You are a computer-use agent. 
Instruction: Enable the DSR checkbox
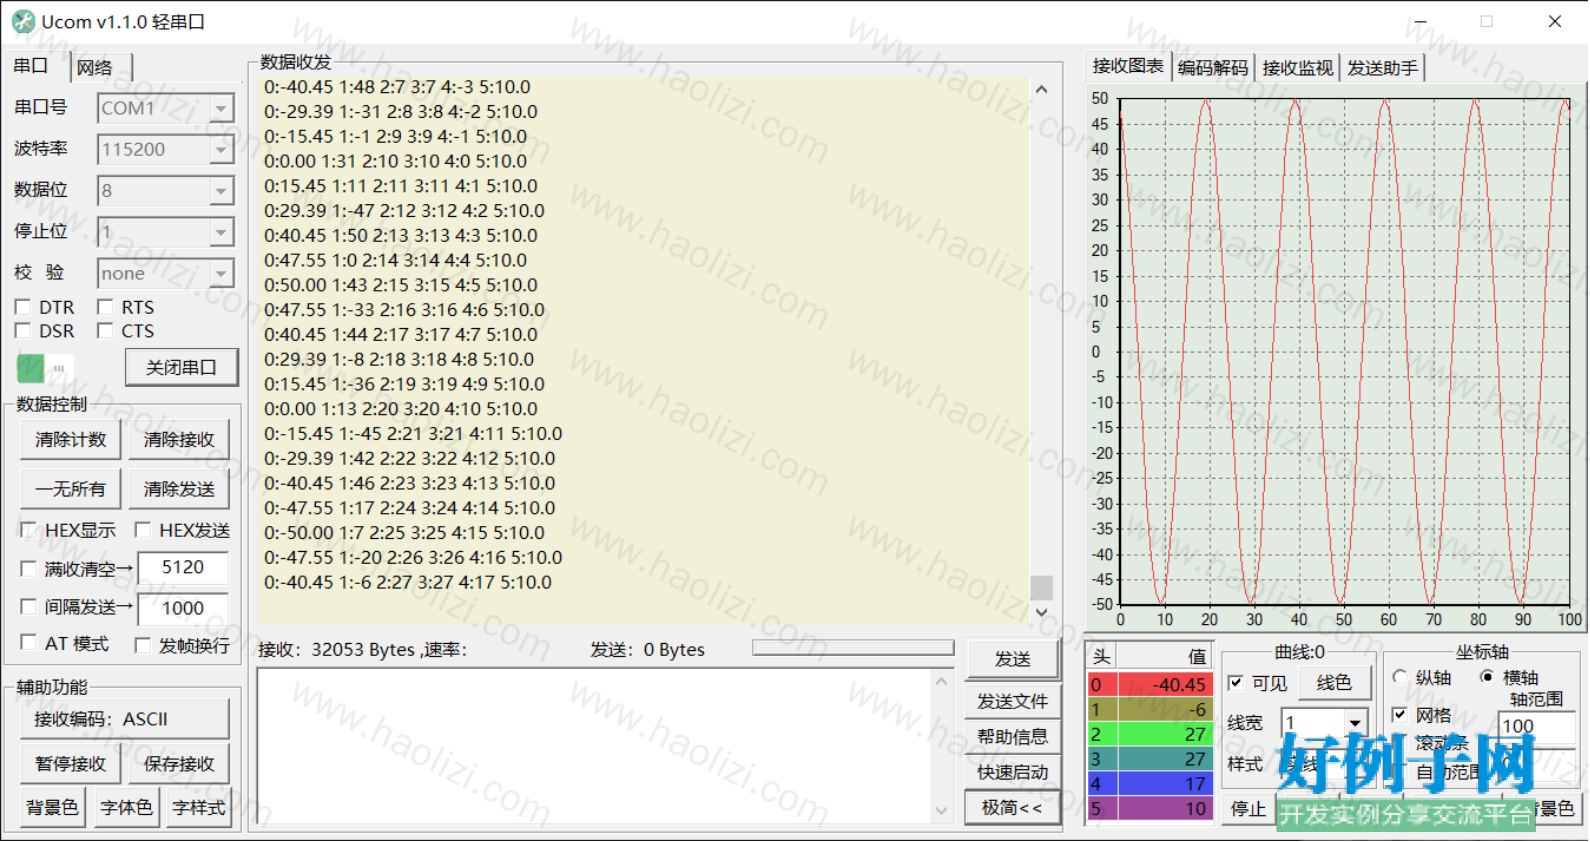23,331
